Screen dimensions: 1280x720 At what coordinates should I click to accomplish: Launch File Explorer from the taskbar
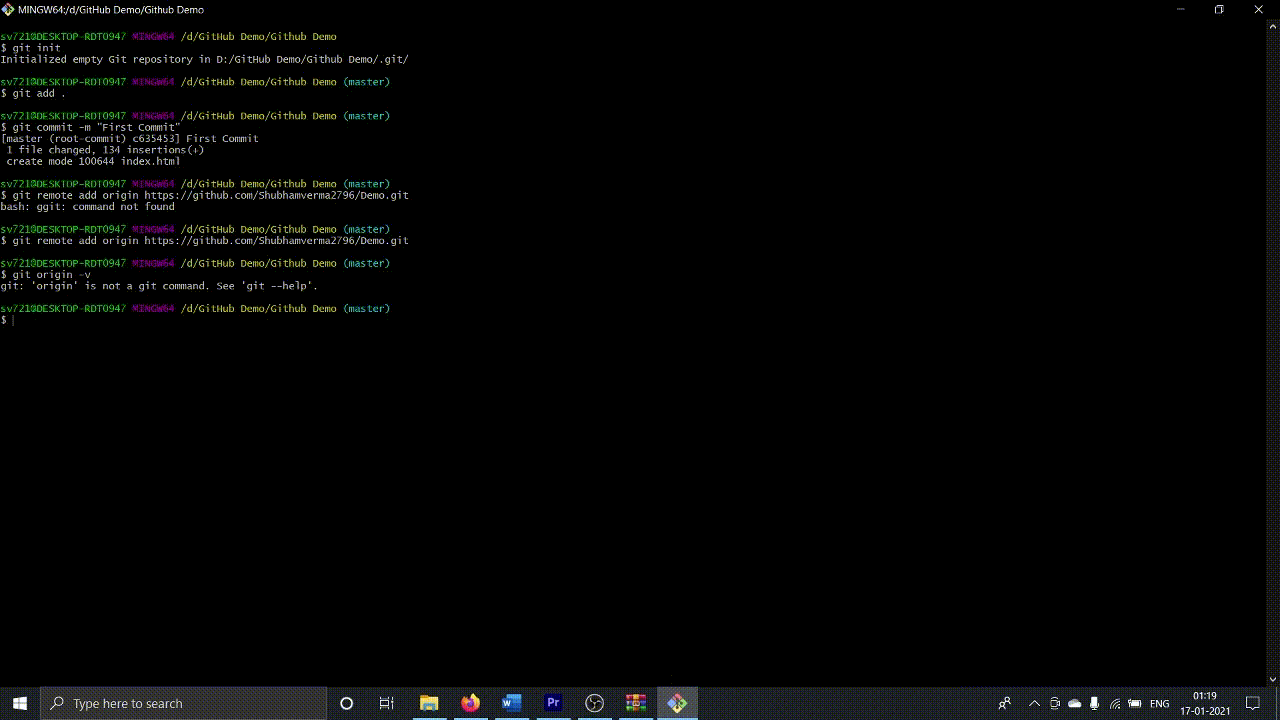[429, 703]
